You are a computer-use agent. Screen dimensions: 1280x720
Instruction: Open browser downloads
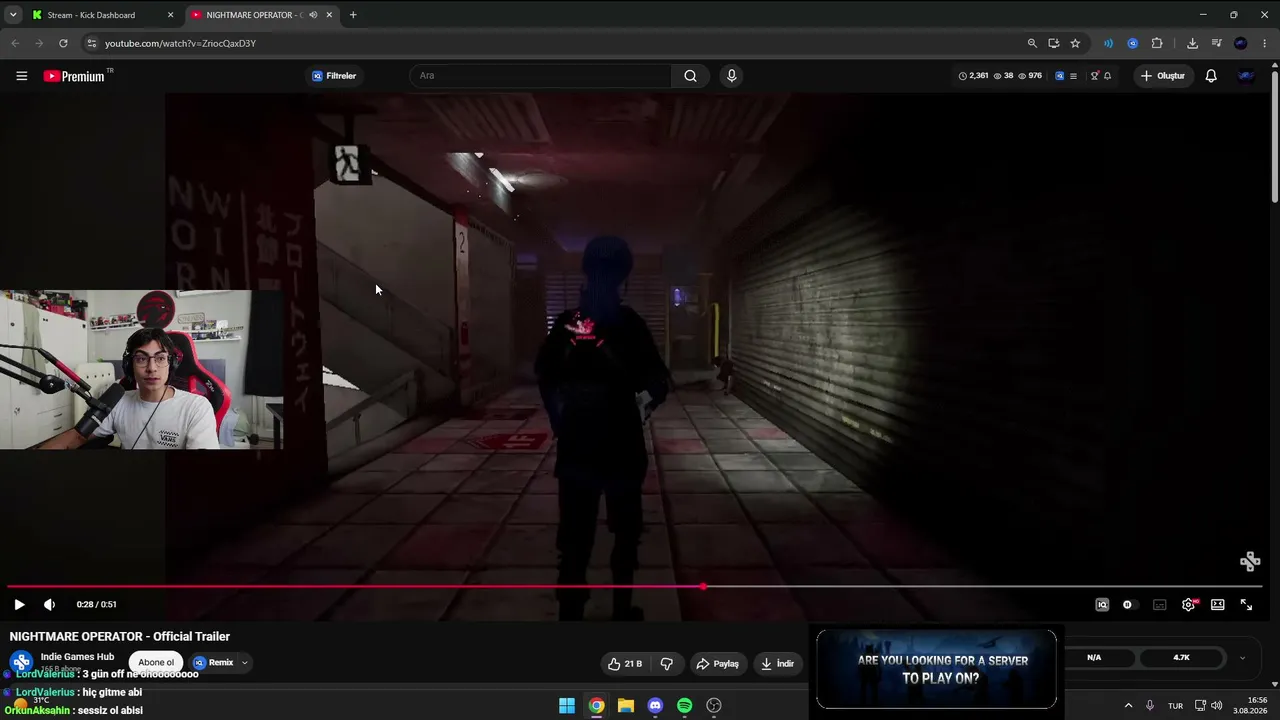[1192, 43]
